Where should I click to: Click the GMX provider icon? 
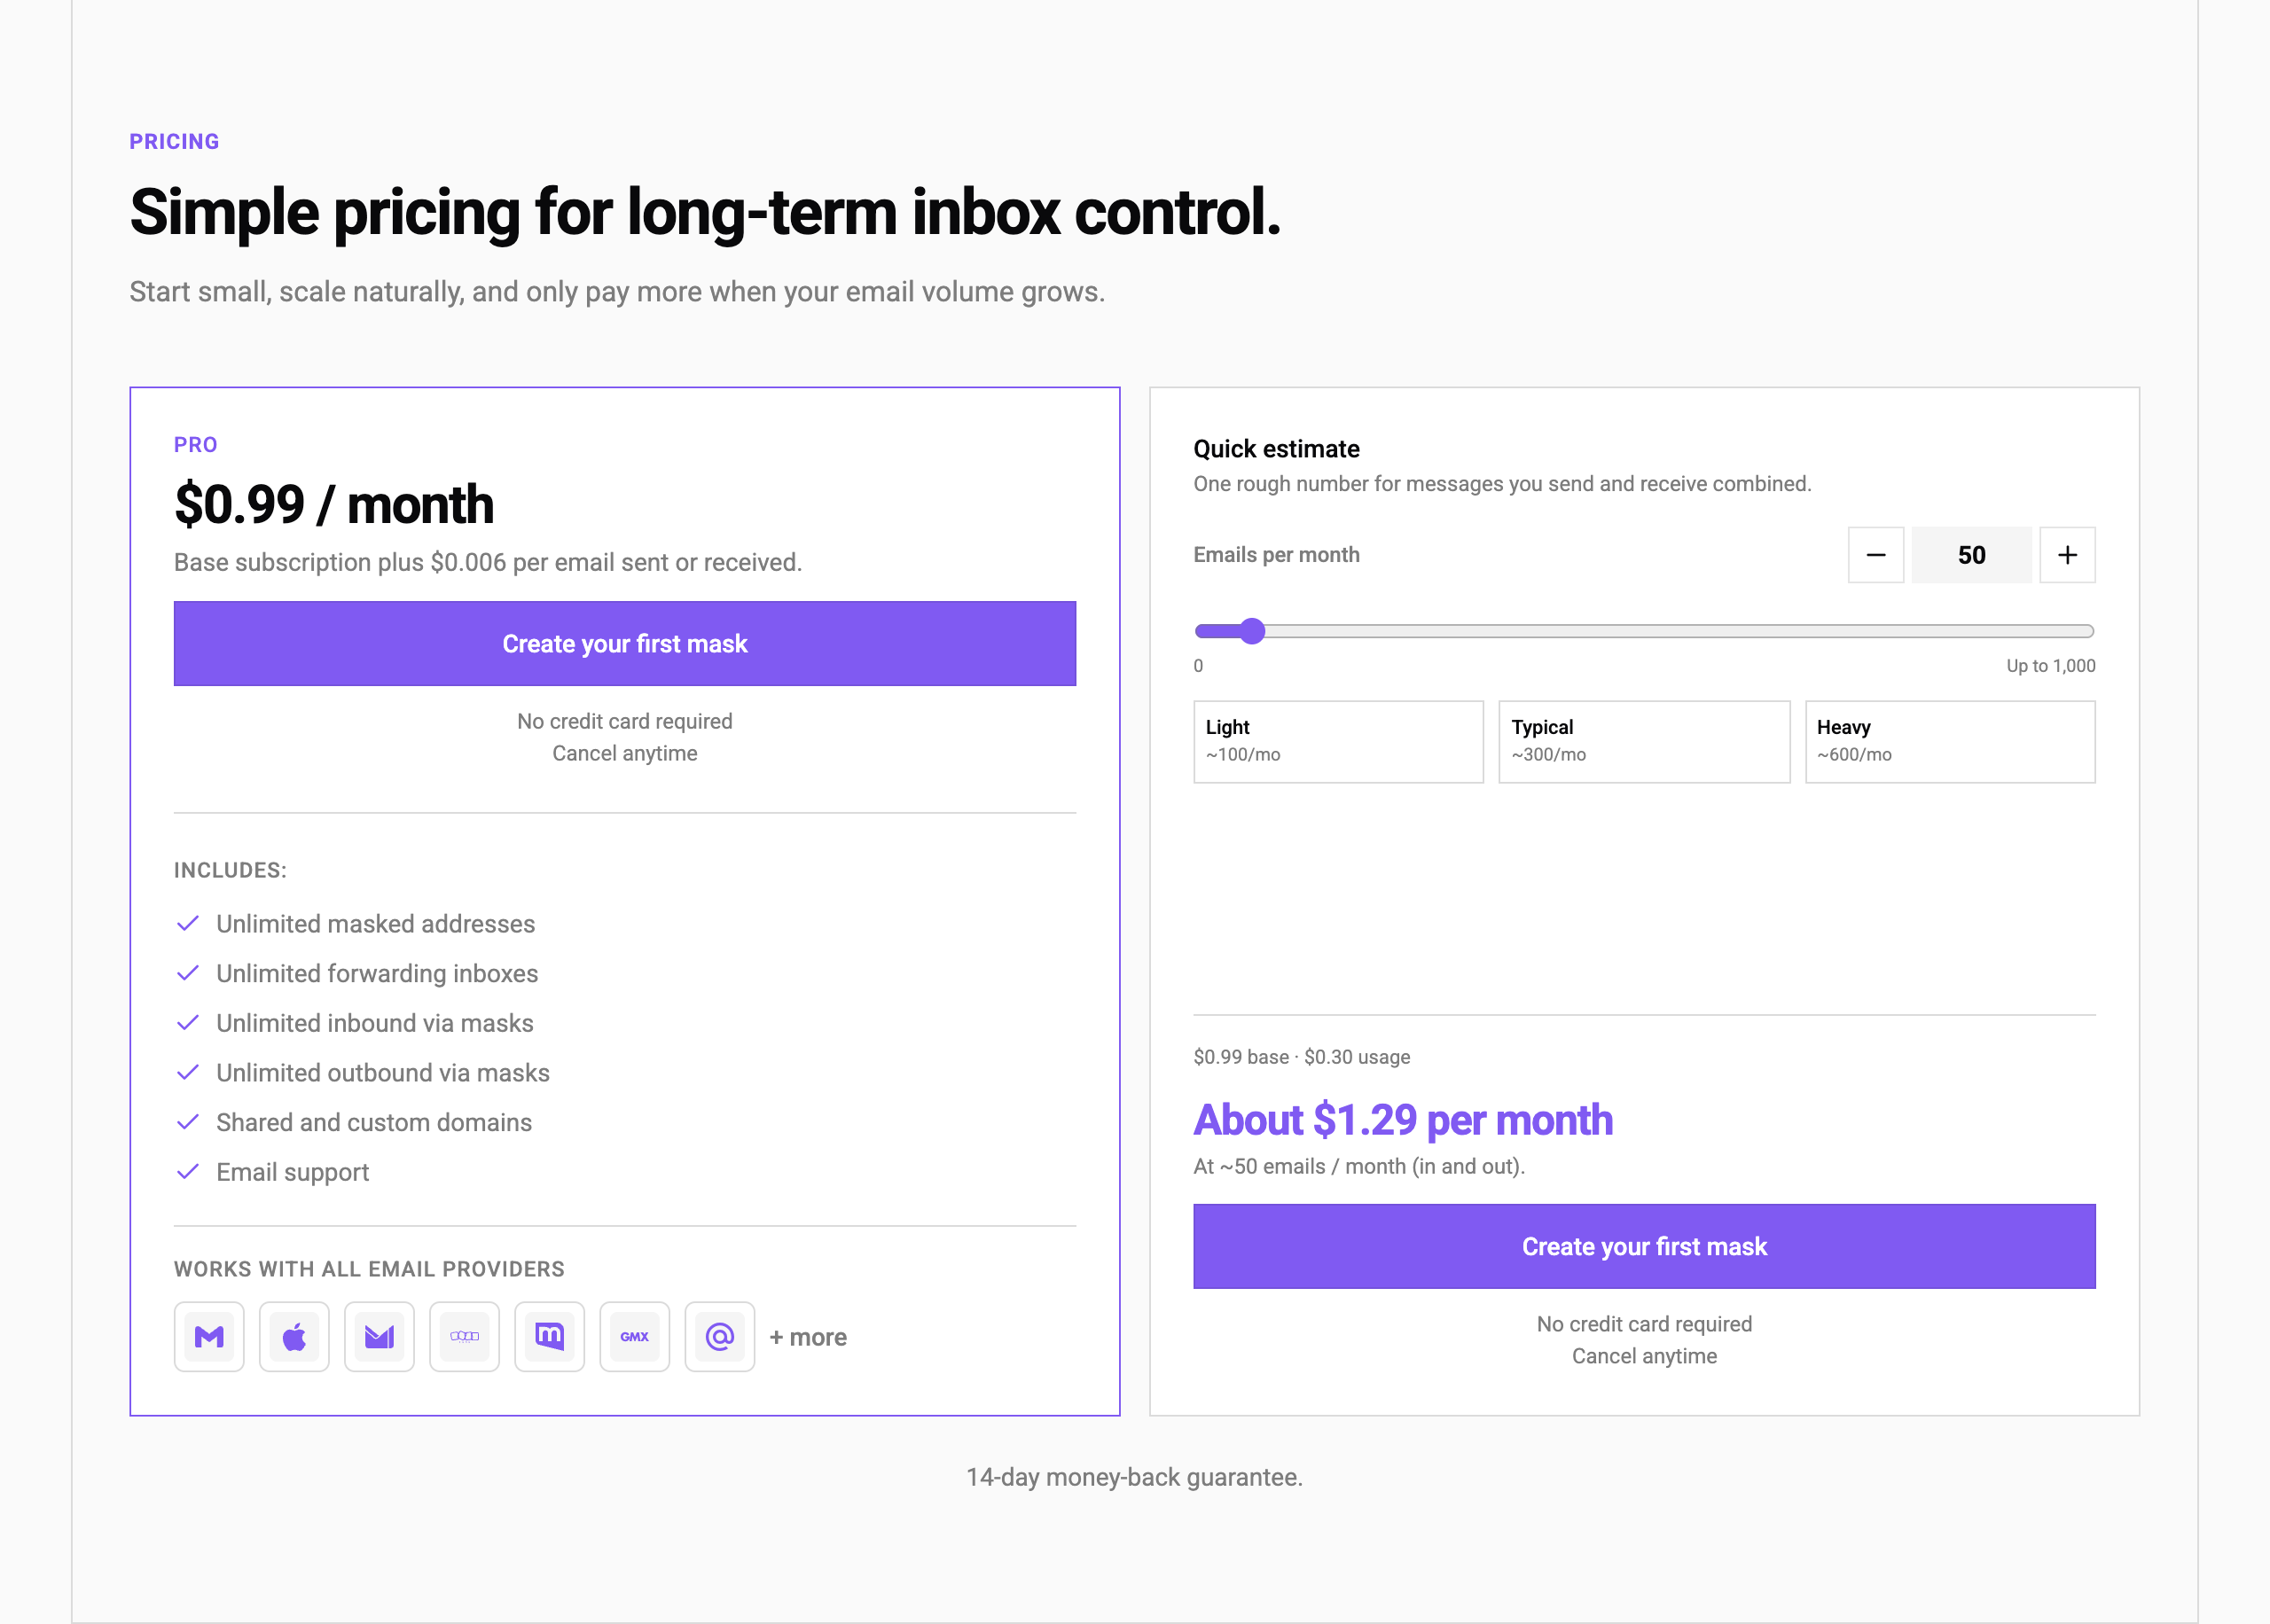[634, 1337]
